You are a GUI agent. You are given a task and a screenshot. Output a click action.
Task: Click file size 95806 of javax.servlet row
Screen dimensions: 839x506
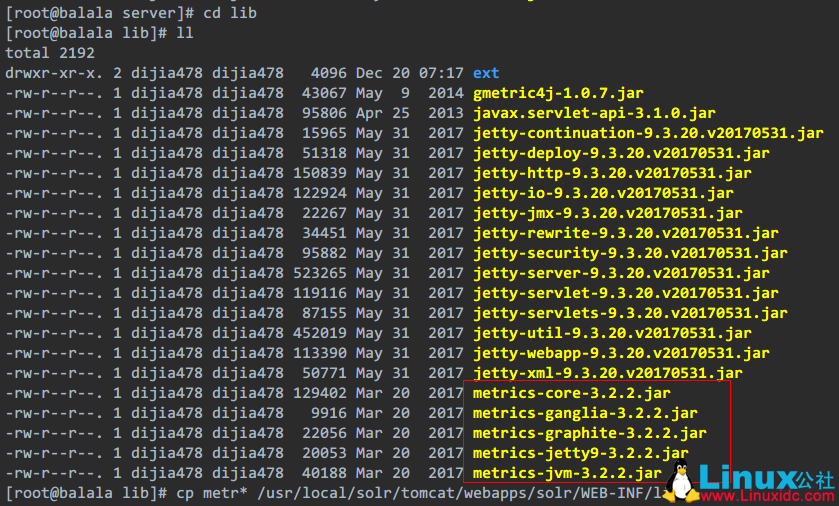pos(324,113)
